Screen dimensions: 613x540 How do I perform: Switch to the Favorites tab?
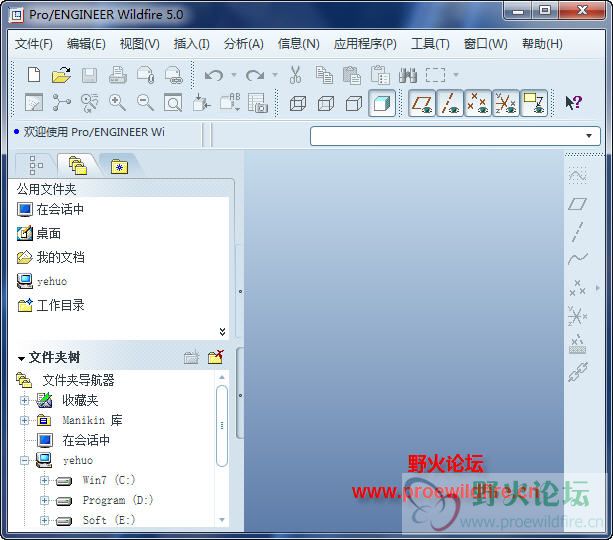tap(119, 166)
